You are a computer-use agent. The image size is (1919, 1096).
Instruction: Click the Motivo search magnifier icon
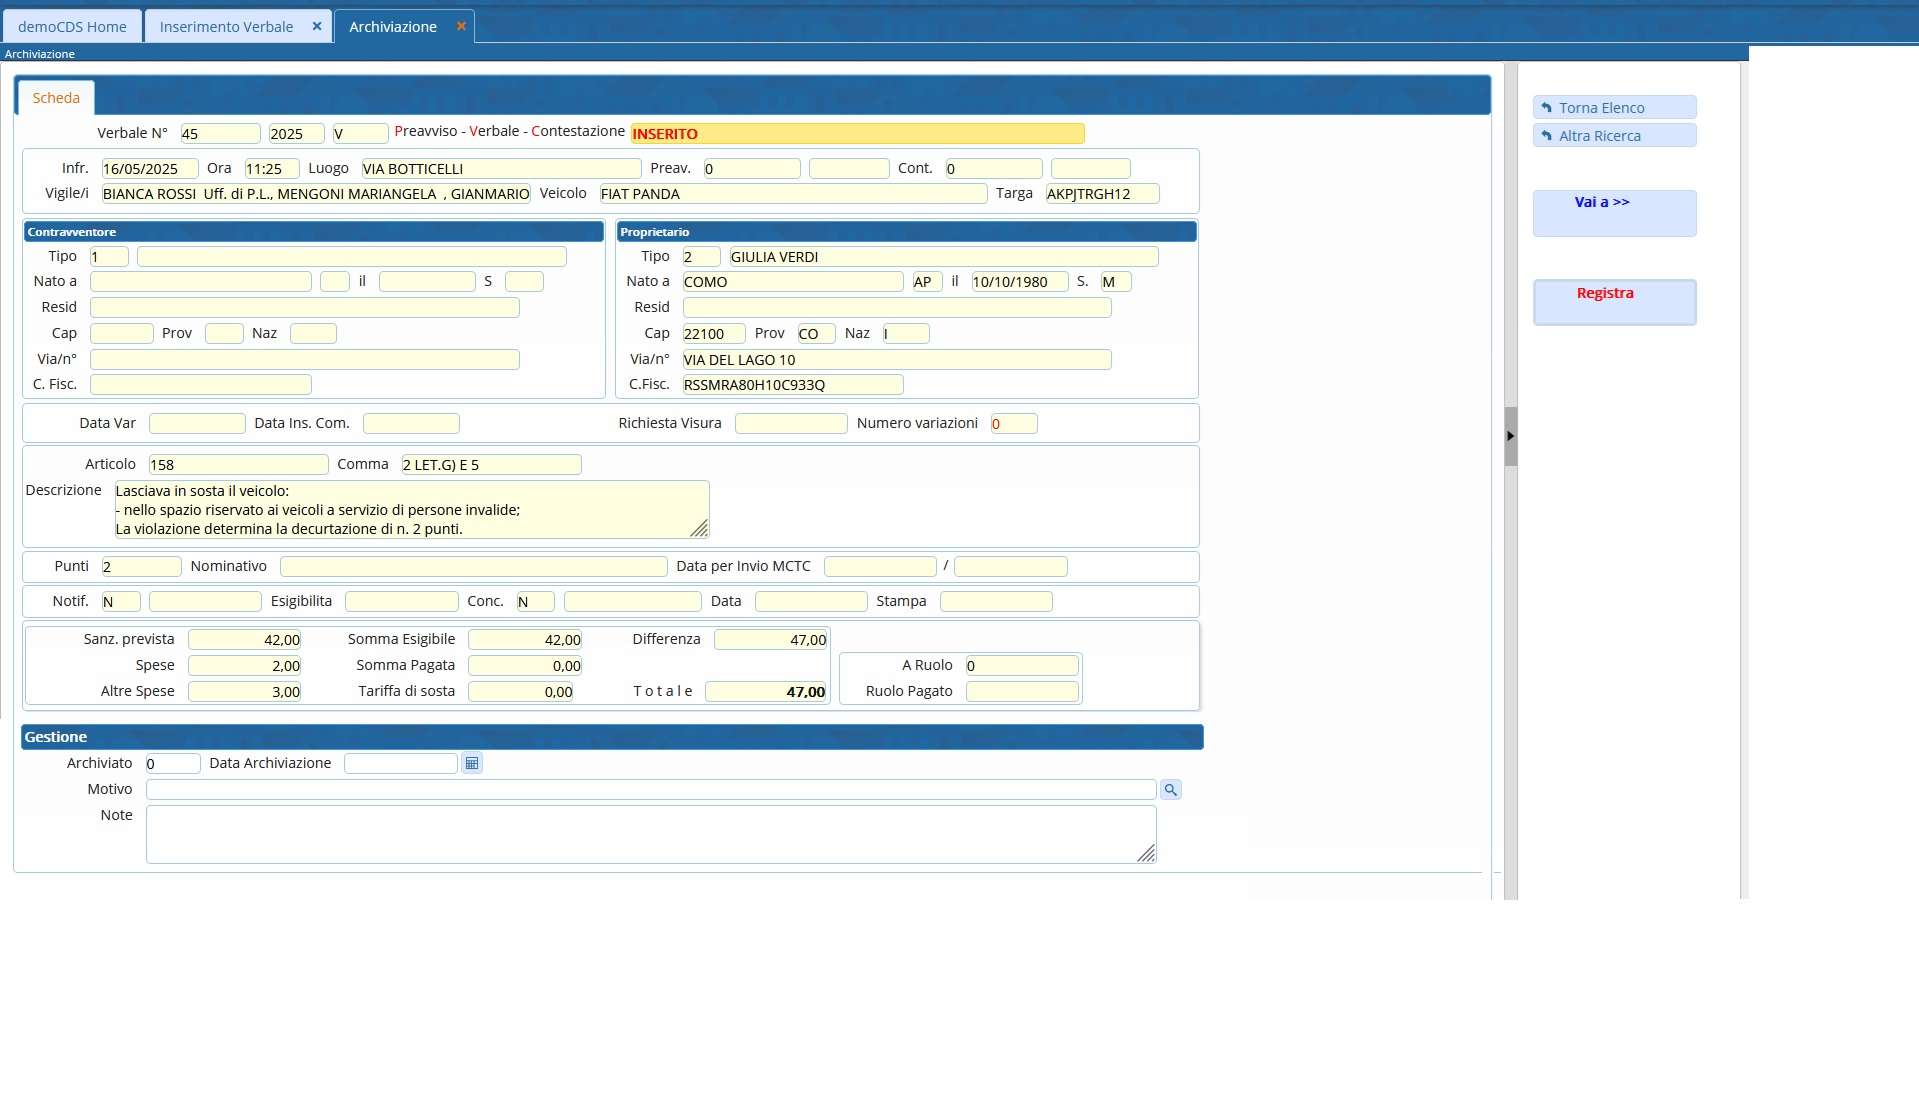point(1170,790)
